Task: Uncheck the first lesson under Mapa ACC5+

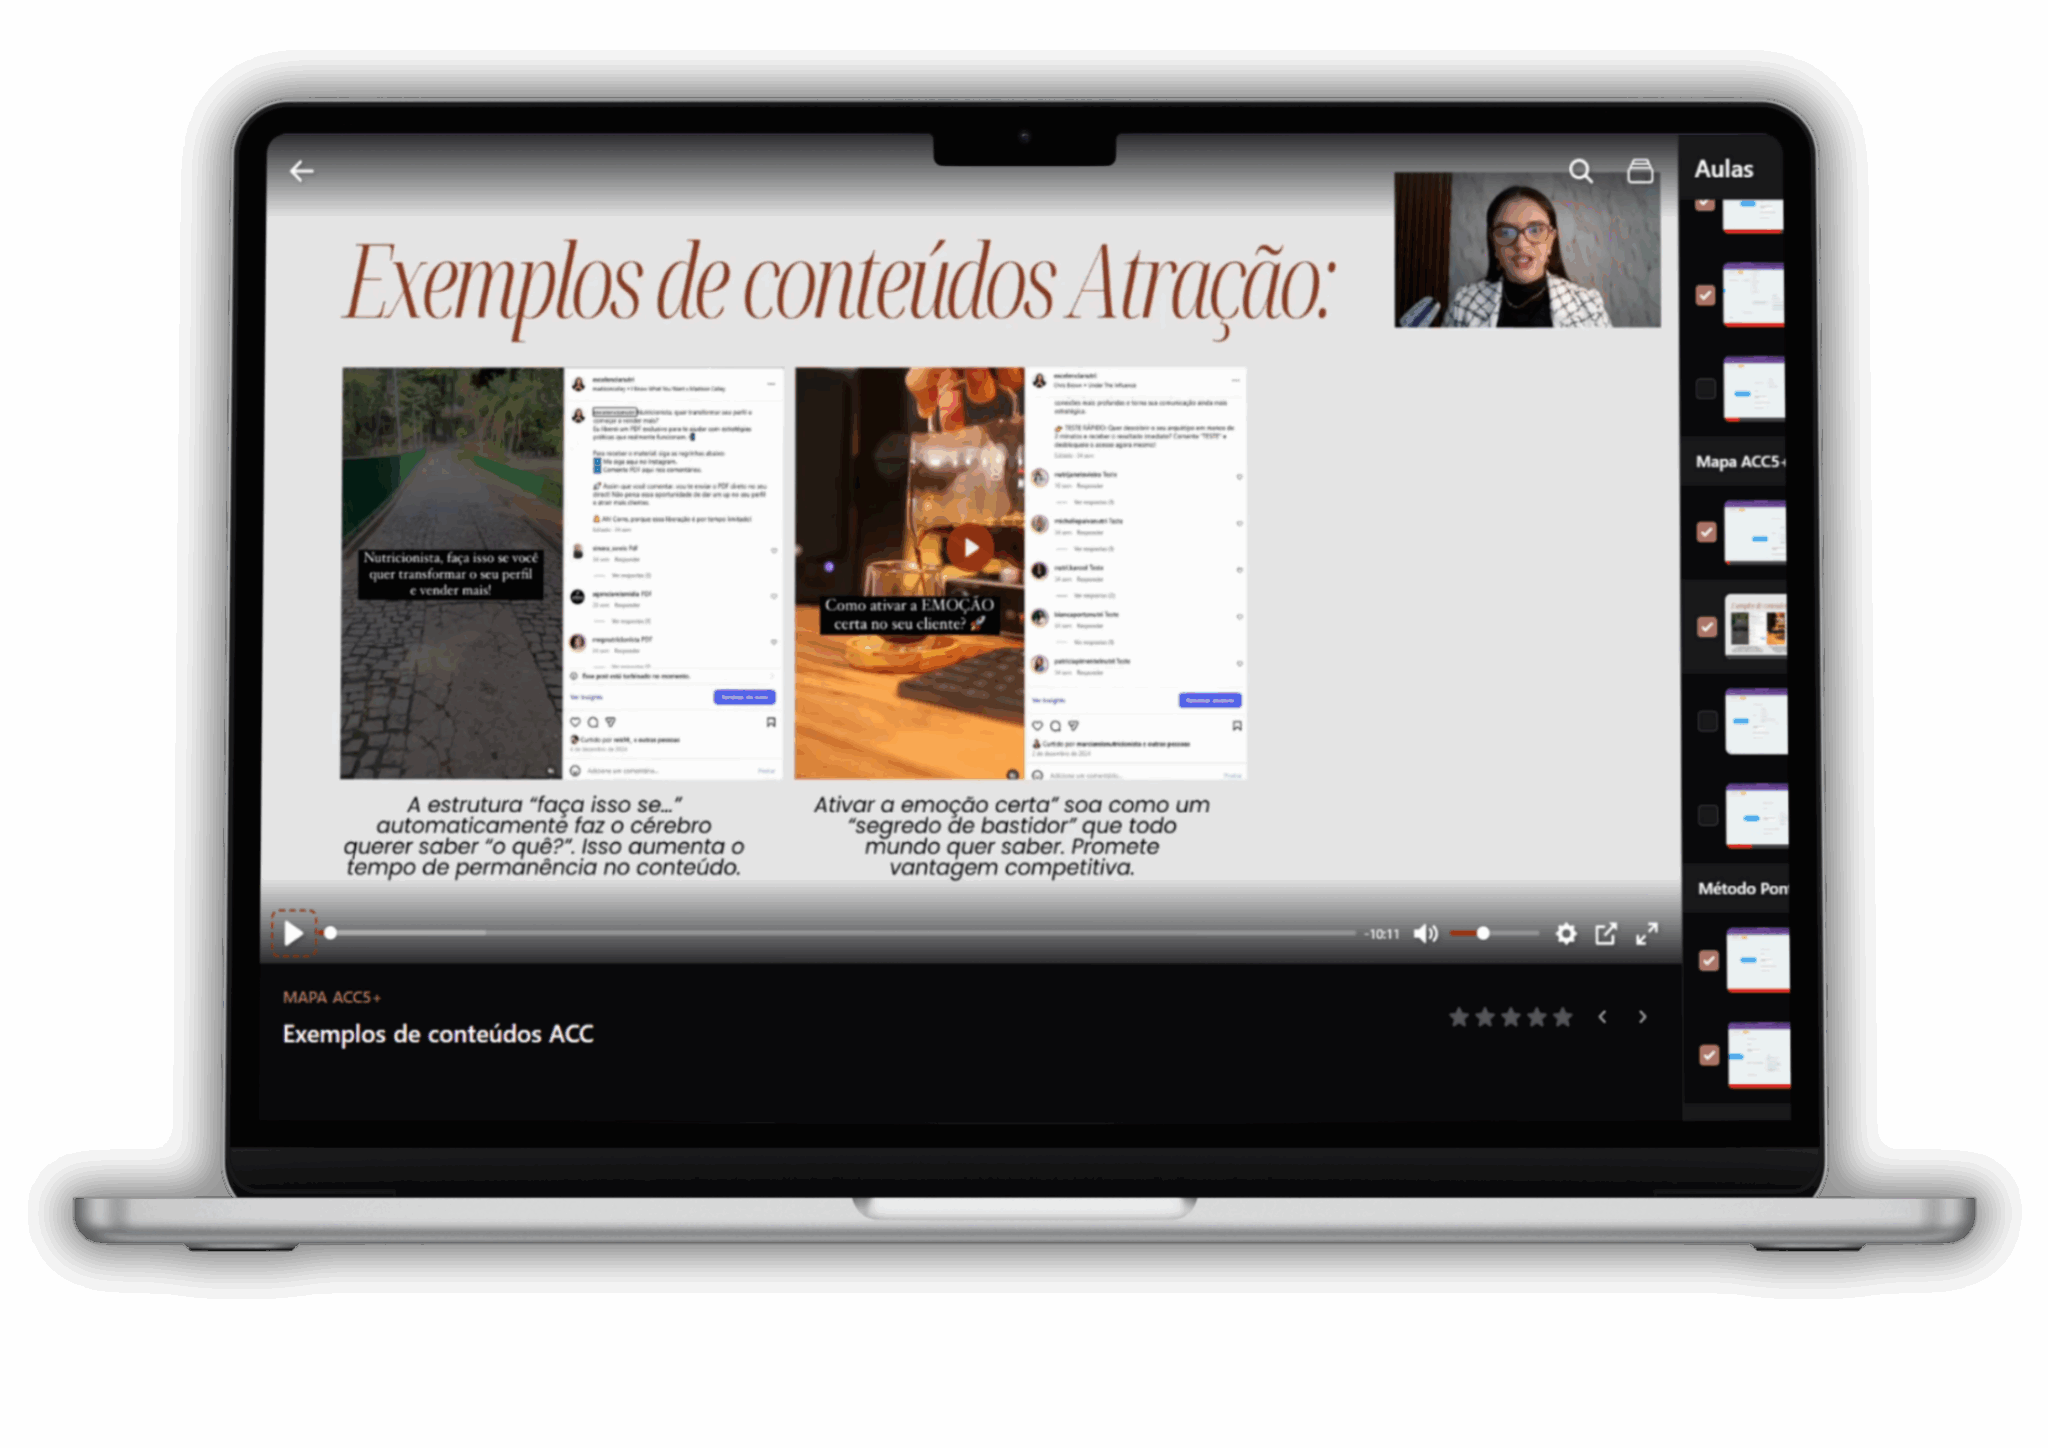Action: [1707, 532]
